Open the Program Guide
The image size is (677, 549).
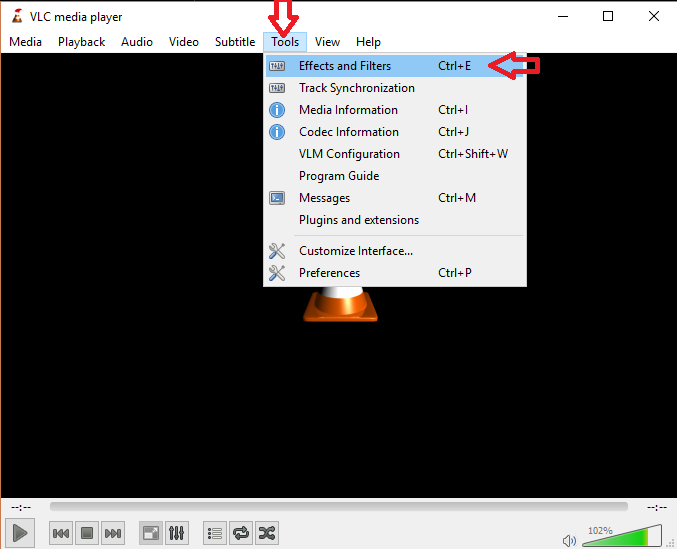point(395,176)
